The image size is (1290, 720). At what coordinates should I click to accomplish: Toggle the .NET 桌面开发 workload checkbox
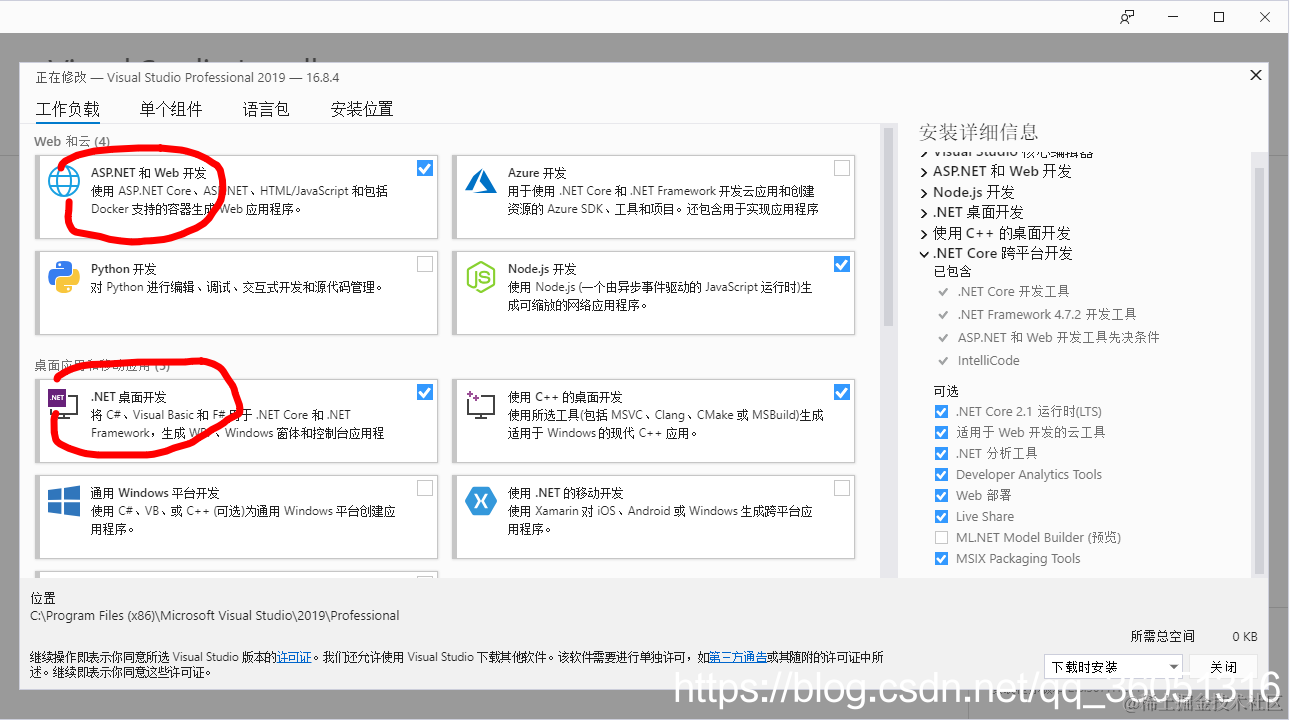(425, 392)
